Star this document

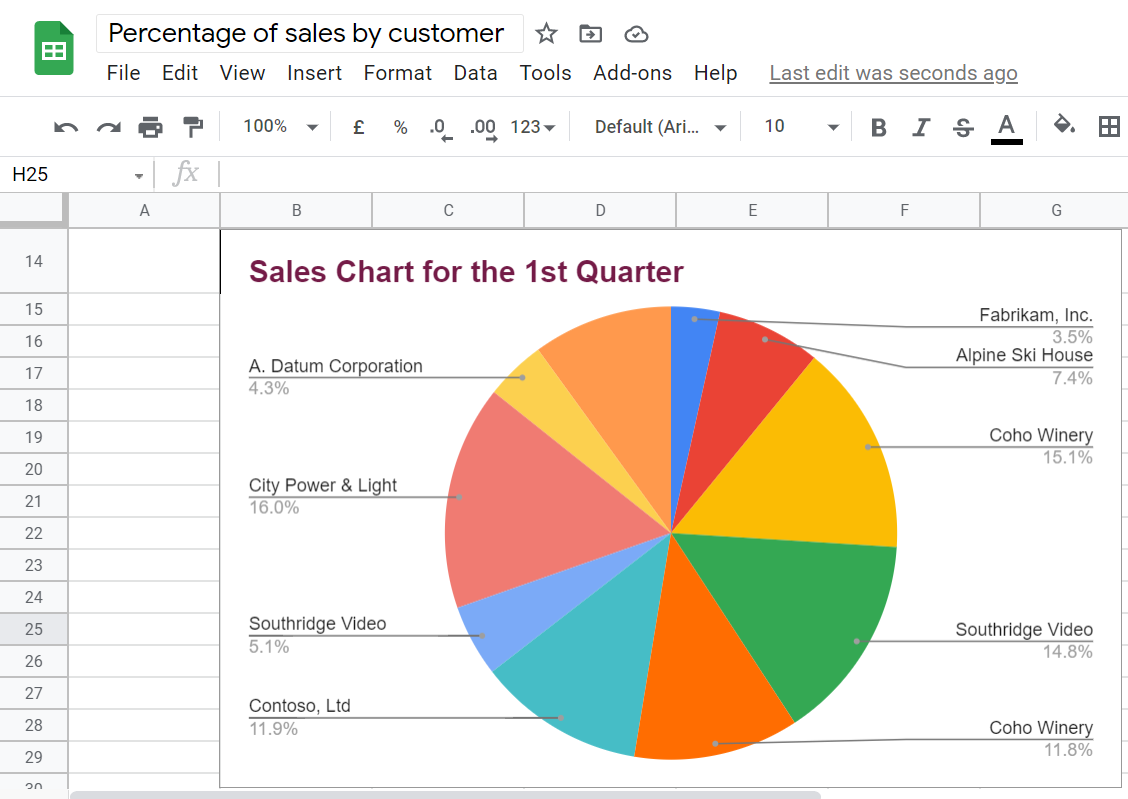pyautogui.click(x=546, y=34)
